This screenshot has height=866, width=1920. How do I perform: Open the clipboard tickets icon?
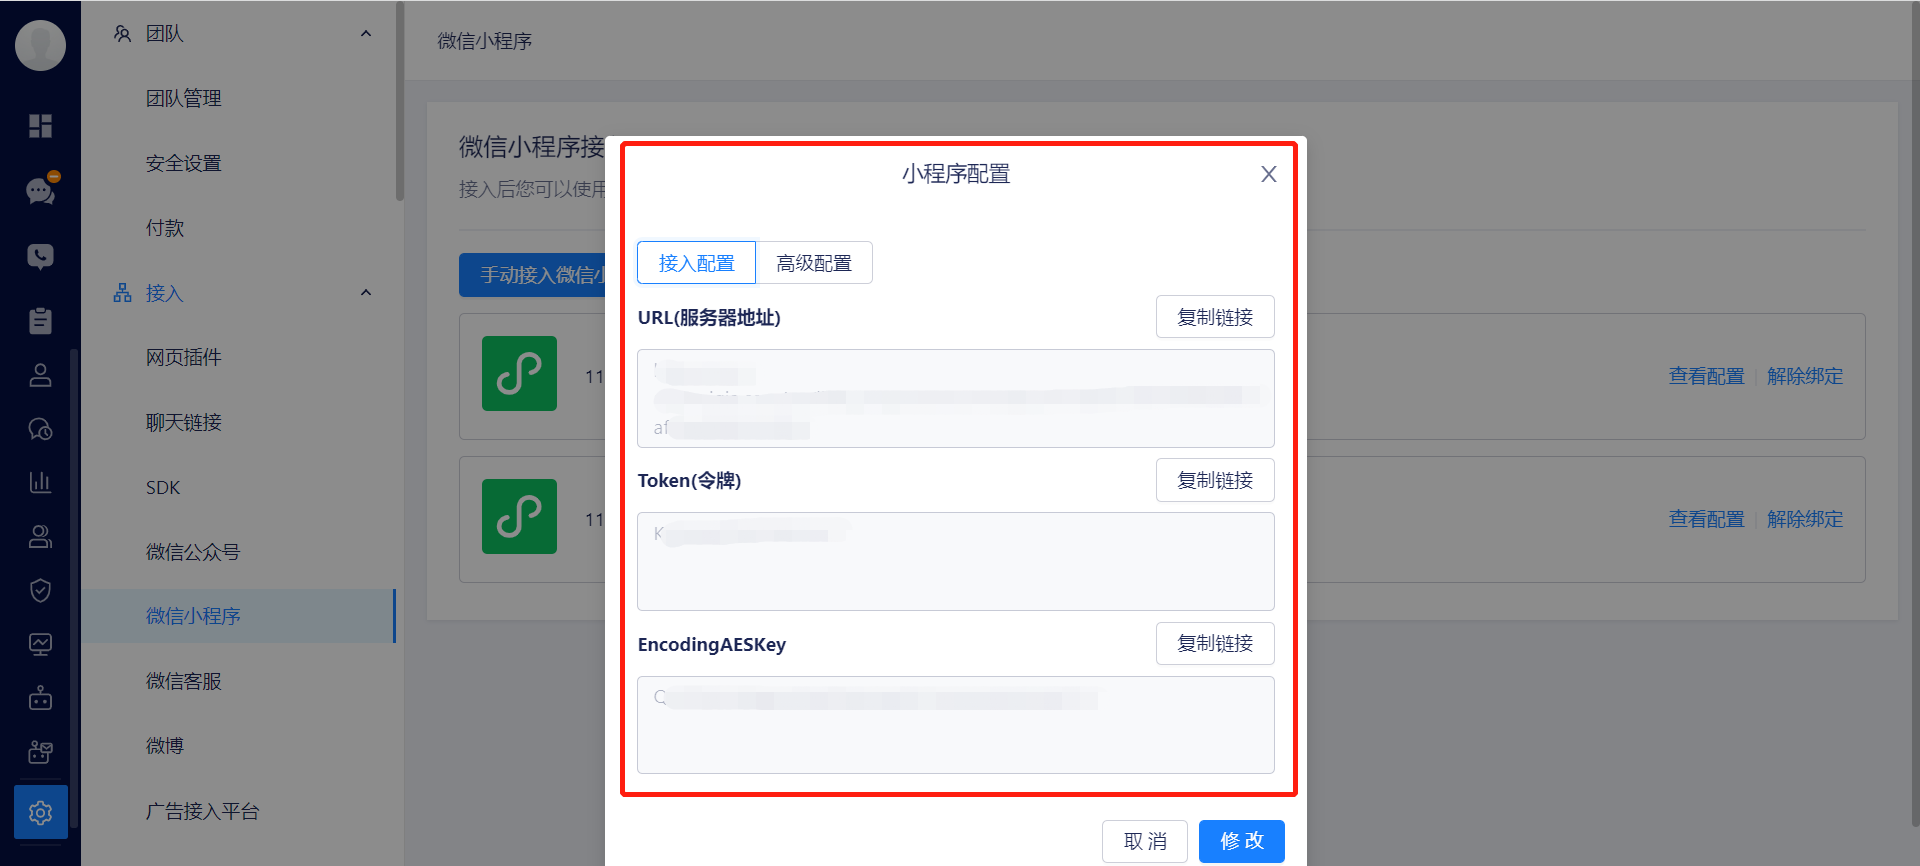click(x=40, y=321)
